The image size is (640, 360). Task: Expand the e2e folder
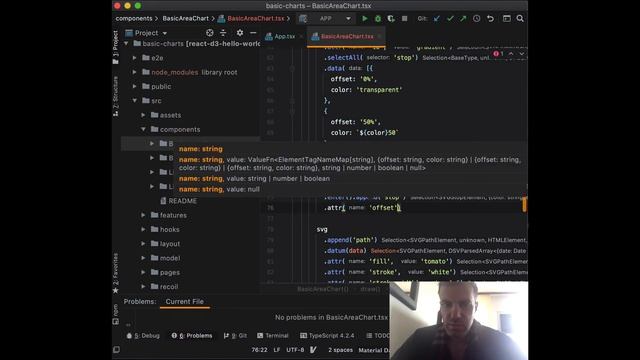[x=135, y=58]
